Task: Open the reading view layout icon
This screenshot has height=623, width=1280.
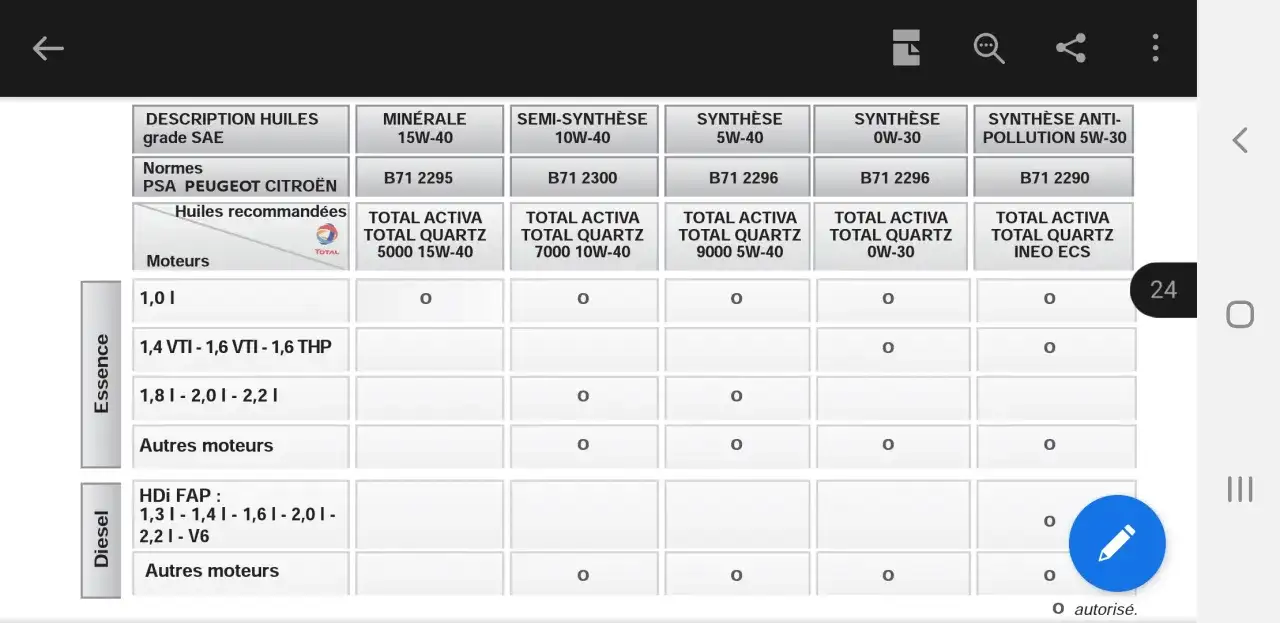Action: click(906, 48)
